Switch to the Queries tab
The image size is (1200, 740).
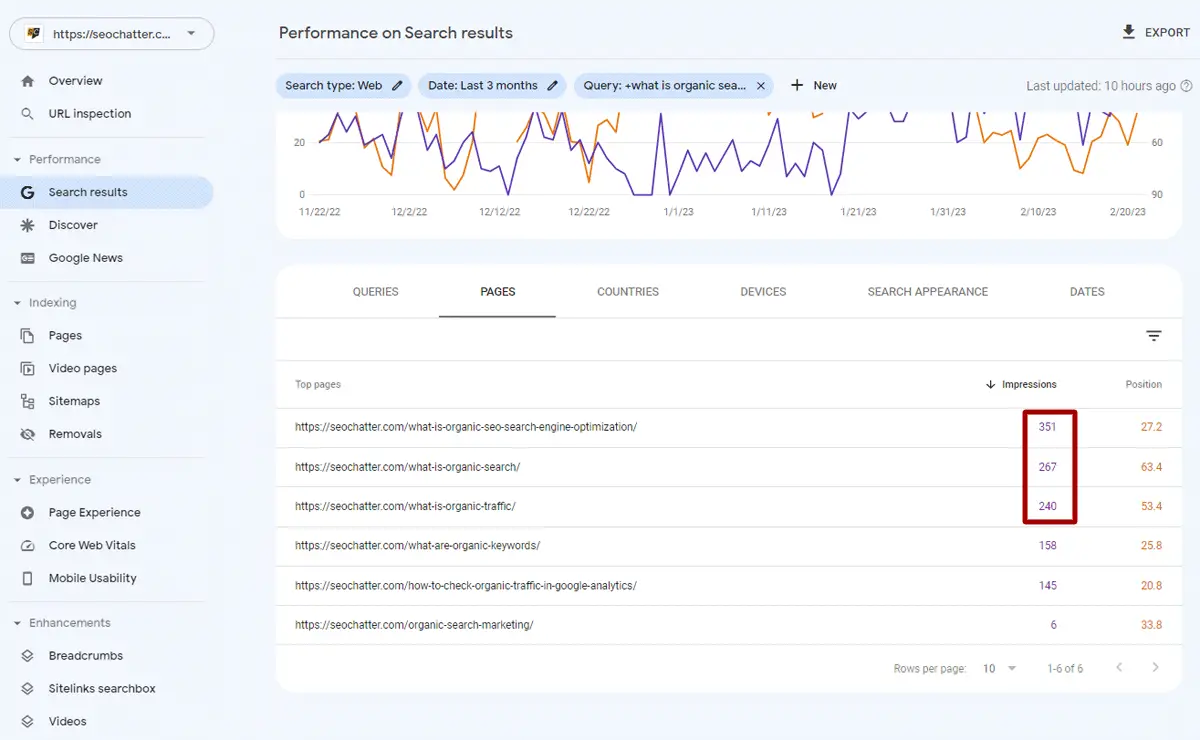(x=376, y=292)
